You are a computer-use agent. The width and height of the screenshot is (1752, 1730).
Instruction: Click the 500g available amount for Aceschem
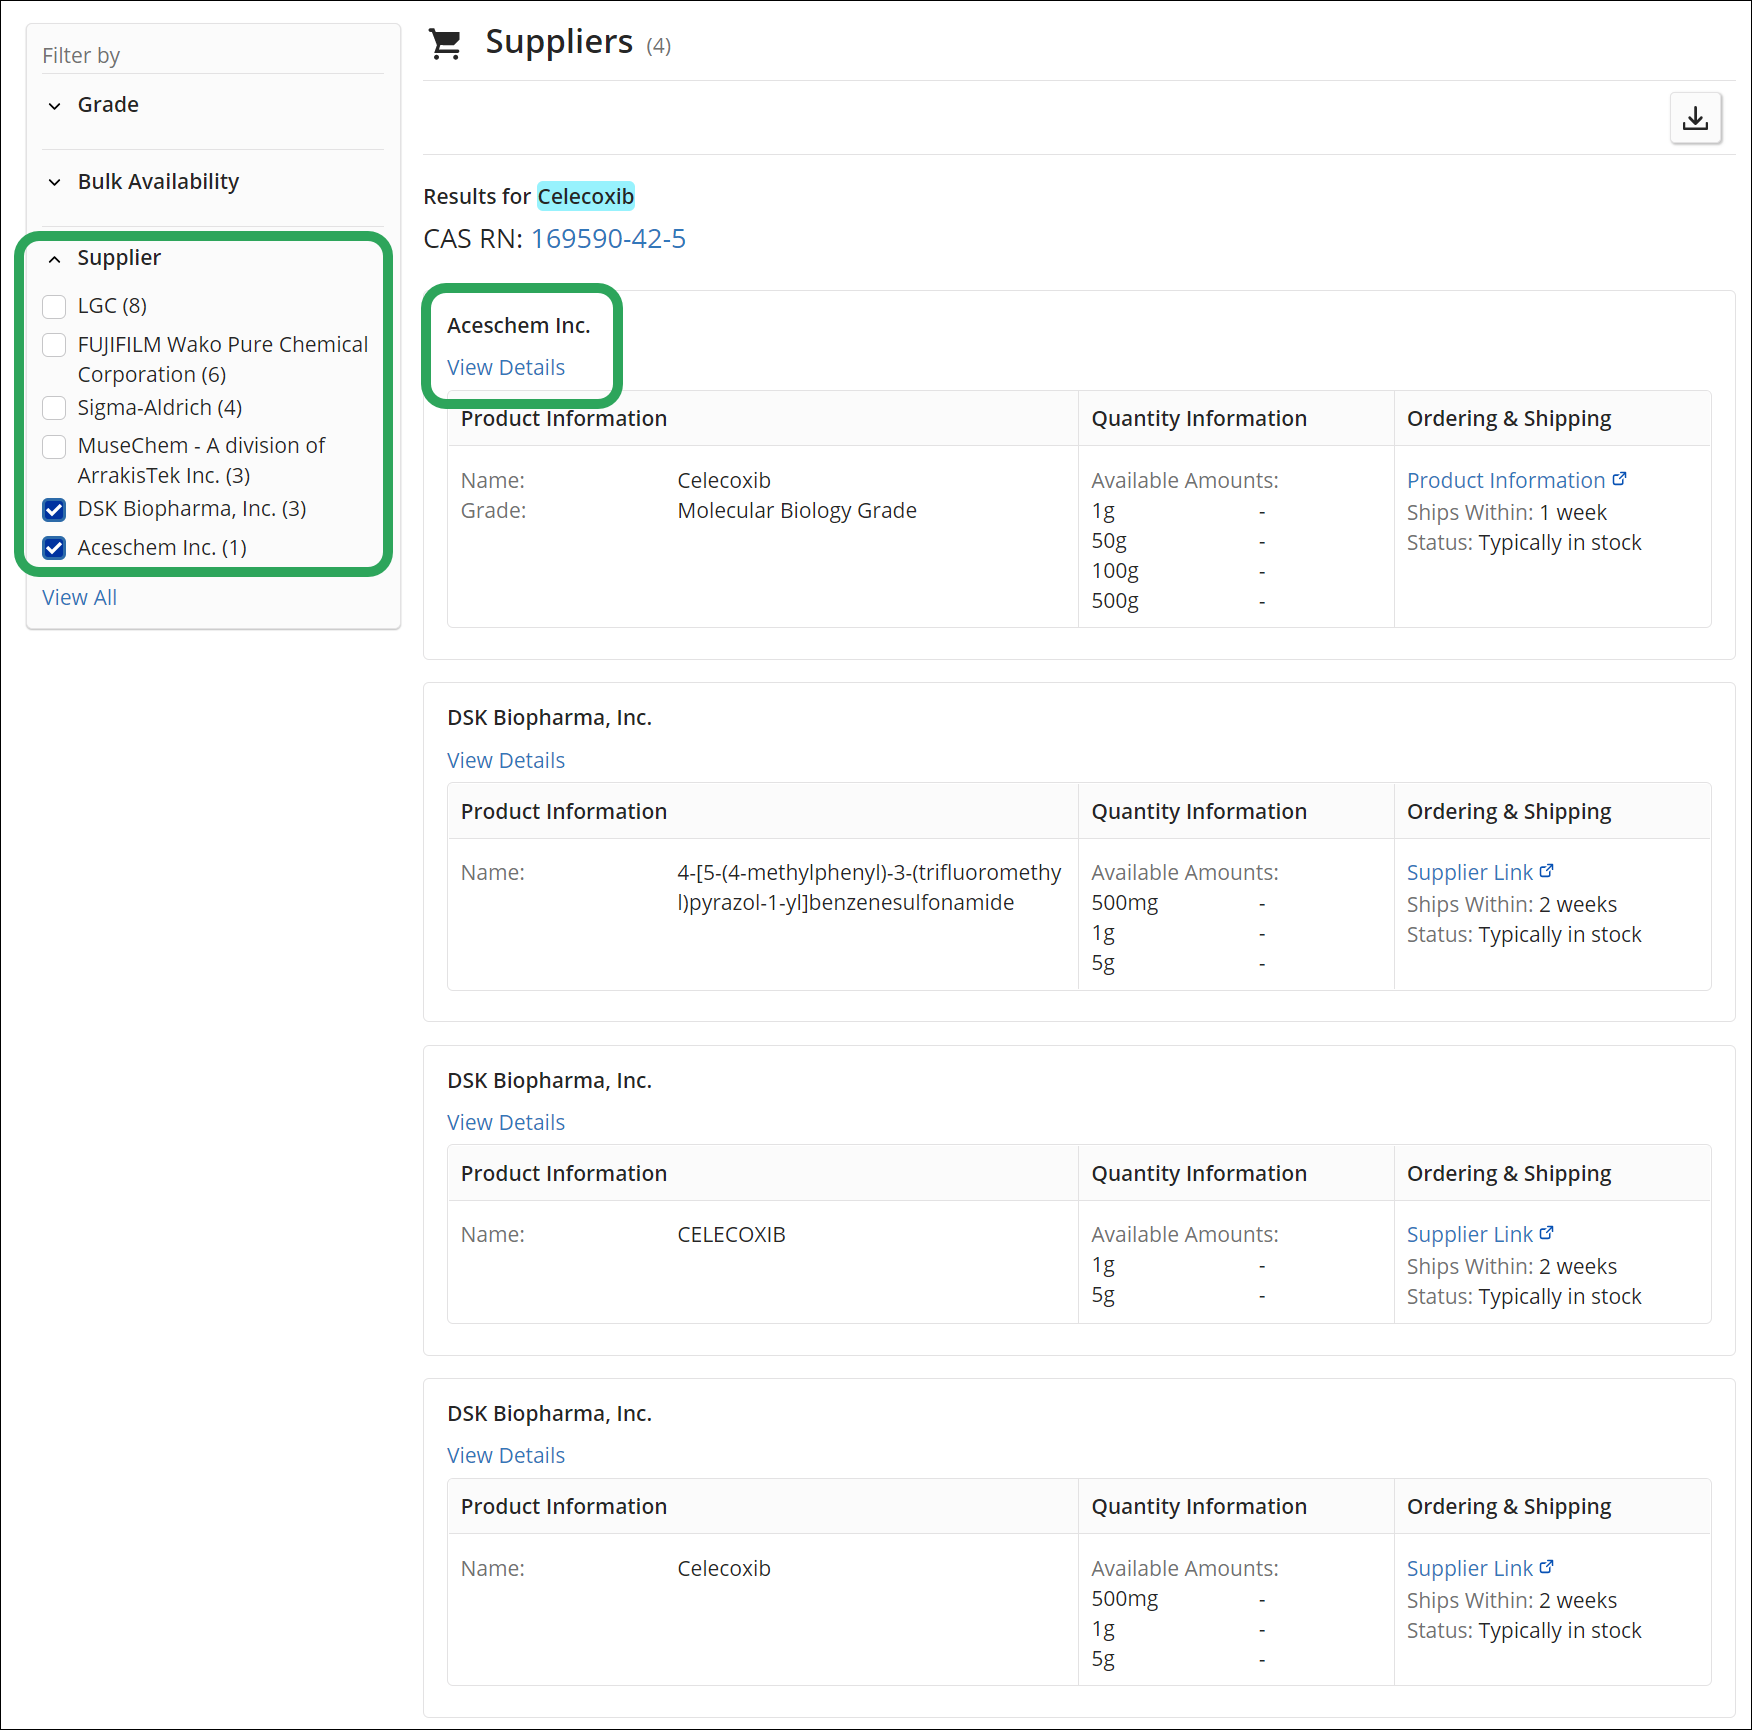1115,600
